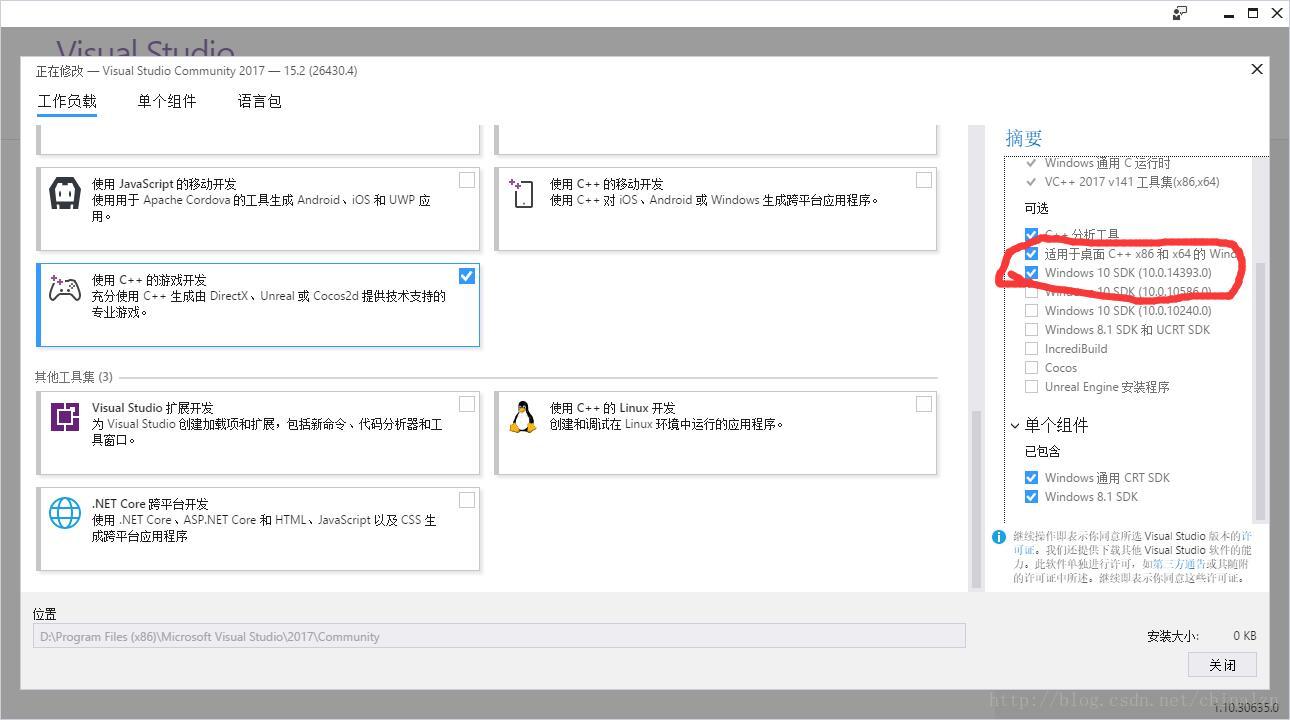The height and width of the screenshot is (720, 1290).
Task: Click the 可选 section label
Action: (x=1036, y=208)
